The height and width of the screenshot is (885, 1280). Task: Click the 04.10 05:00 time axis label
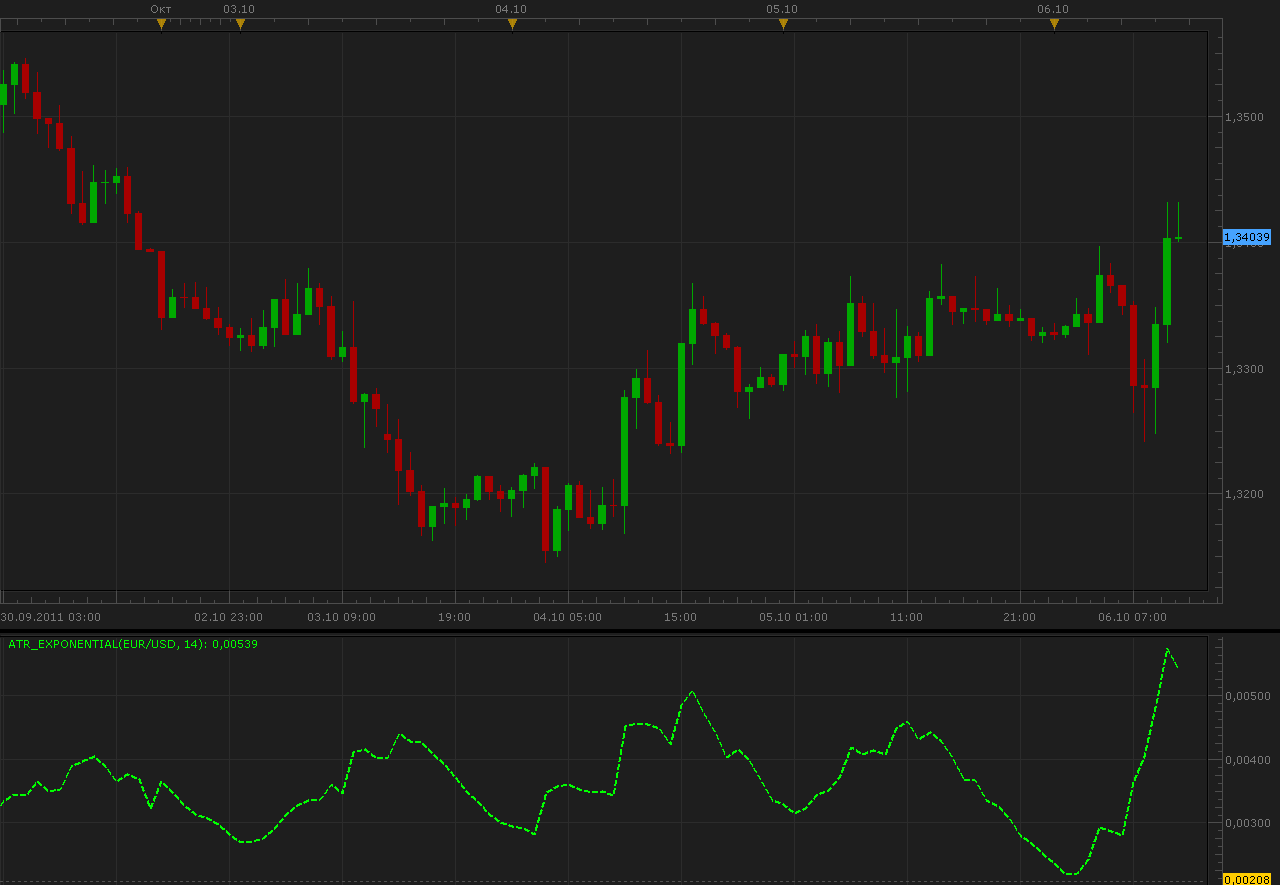tap(568, 617)
